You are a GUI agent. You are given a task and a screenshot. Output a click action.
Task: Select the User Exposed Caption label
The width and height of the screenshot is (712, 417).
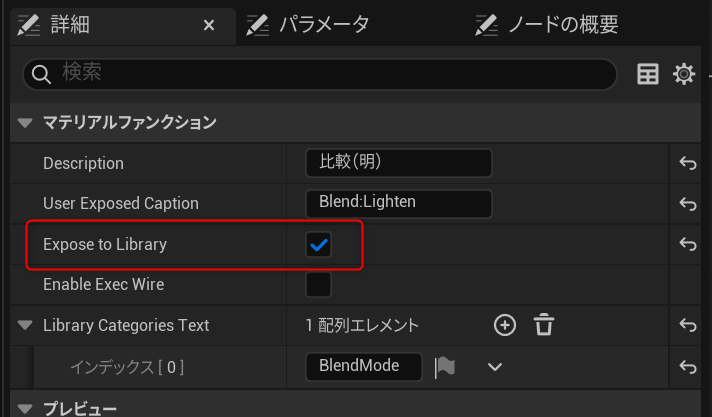pos(121,204)
